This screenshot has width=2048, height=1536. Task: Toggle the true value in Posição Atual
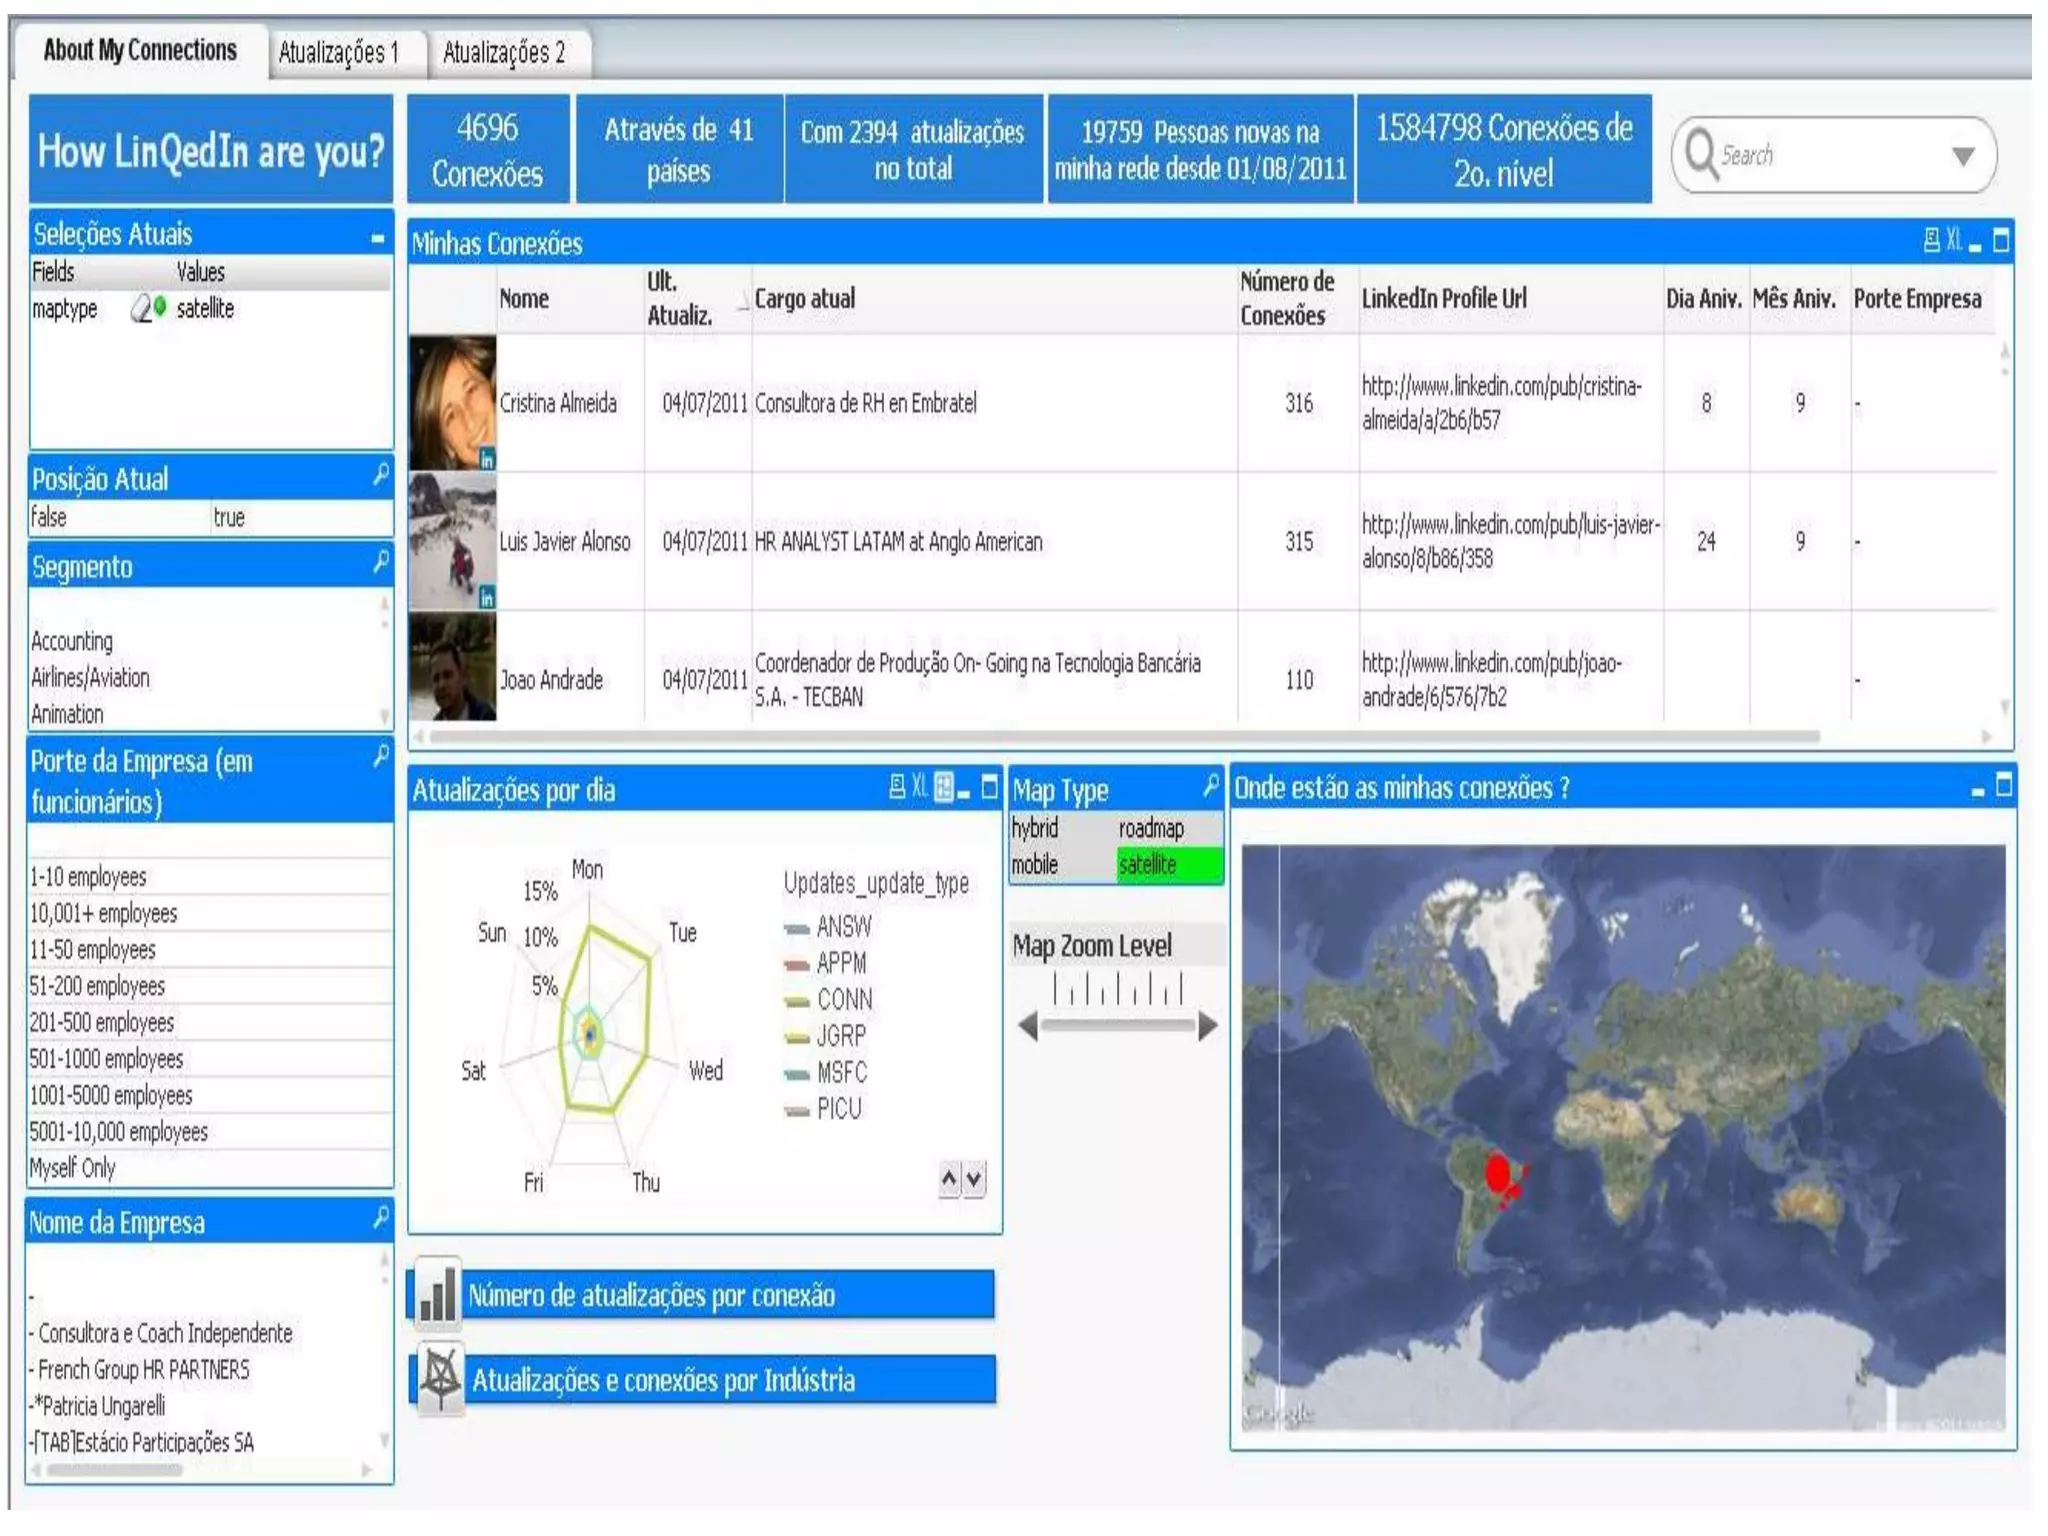pos(229,517)
